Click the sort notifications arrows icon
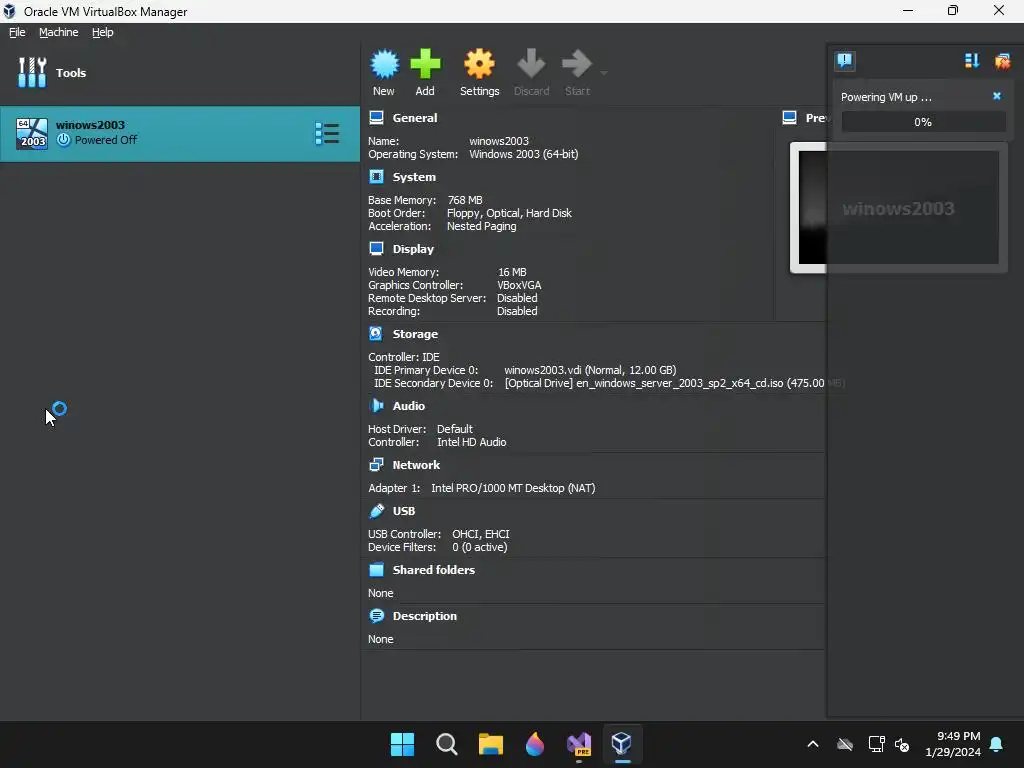This screenshot has width=1024, height=768. coord(972,61)
